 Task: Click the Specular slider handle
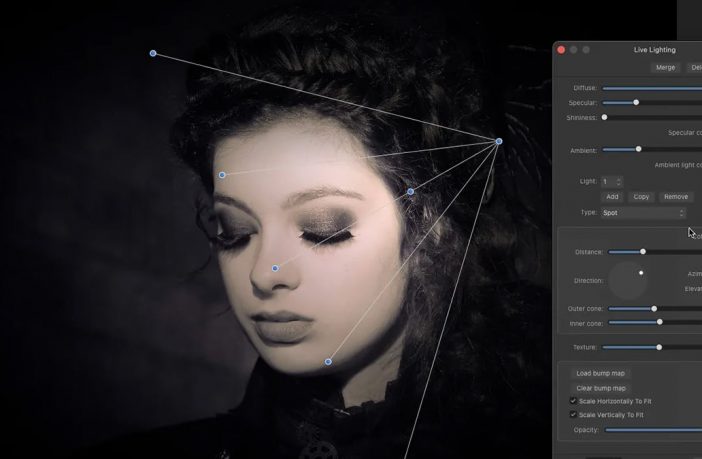click(x=636, y=103)
